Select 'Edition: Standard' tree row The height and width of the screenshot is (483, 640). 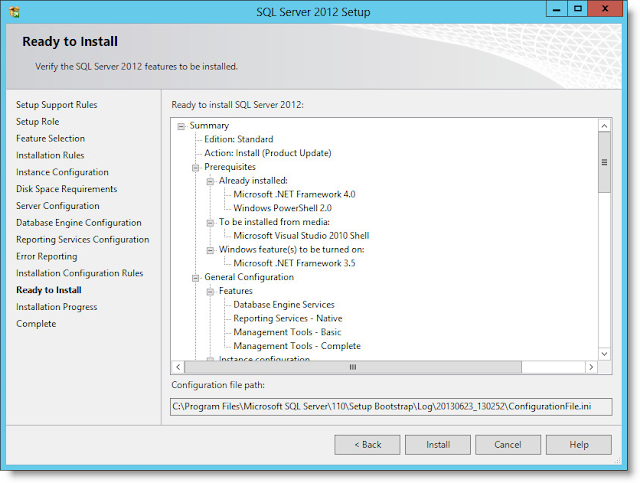(239, 139)
